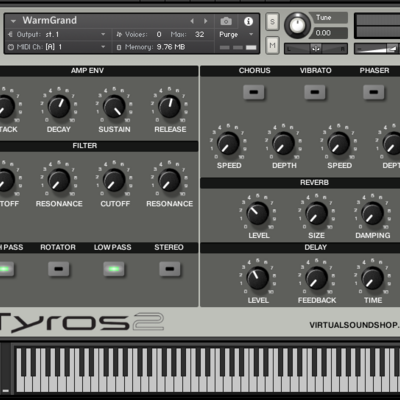Solo the instrument with S button
The image size is (400, 400).
click(272, 22)
